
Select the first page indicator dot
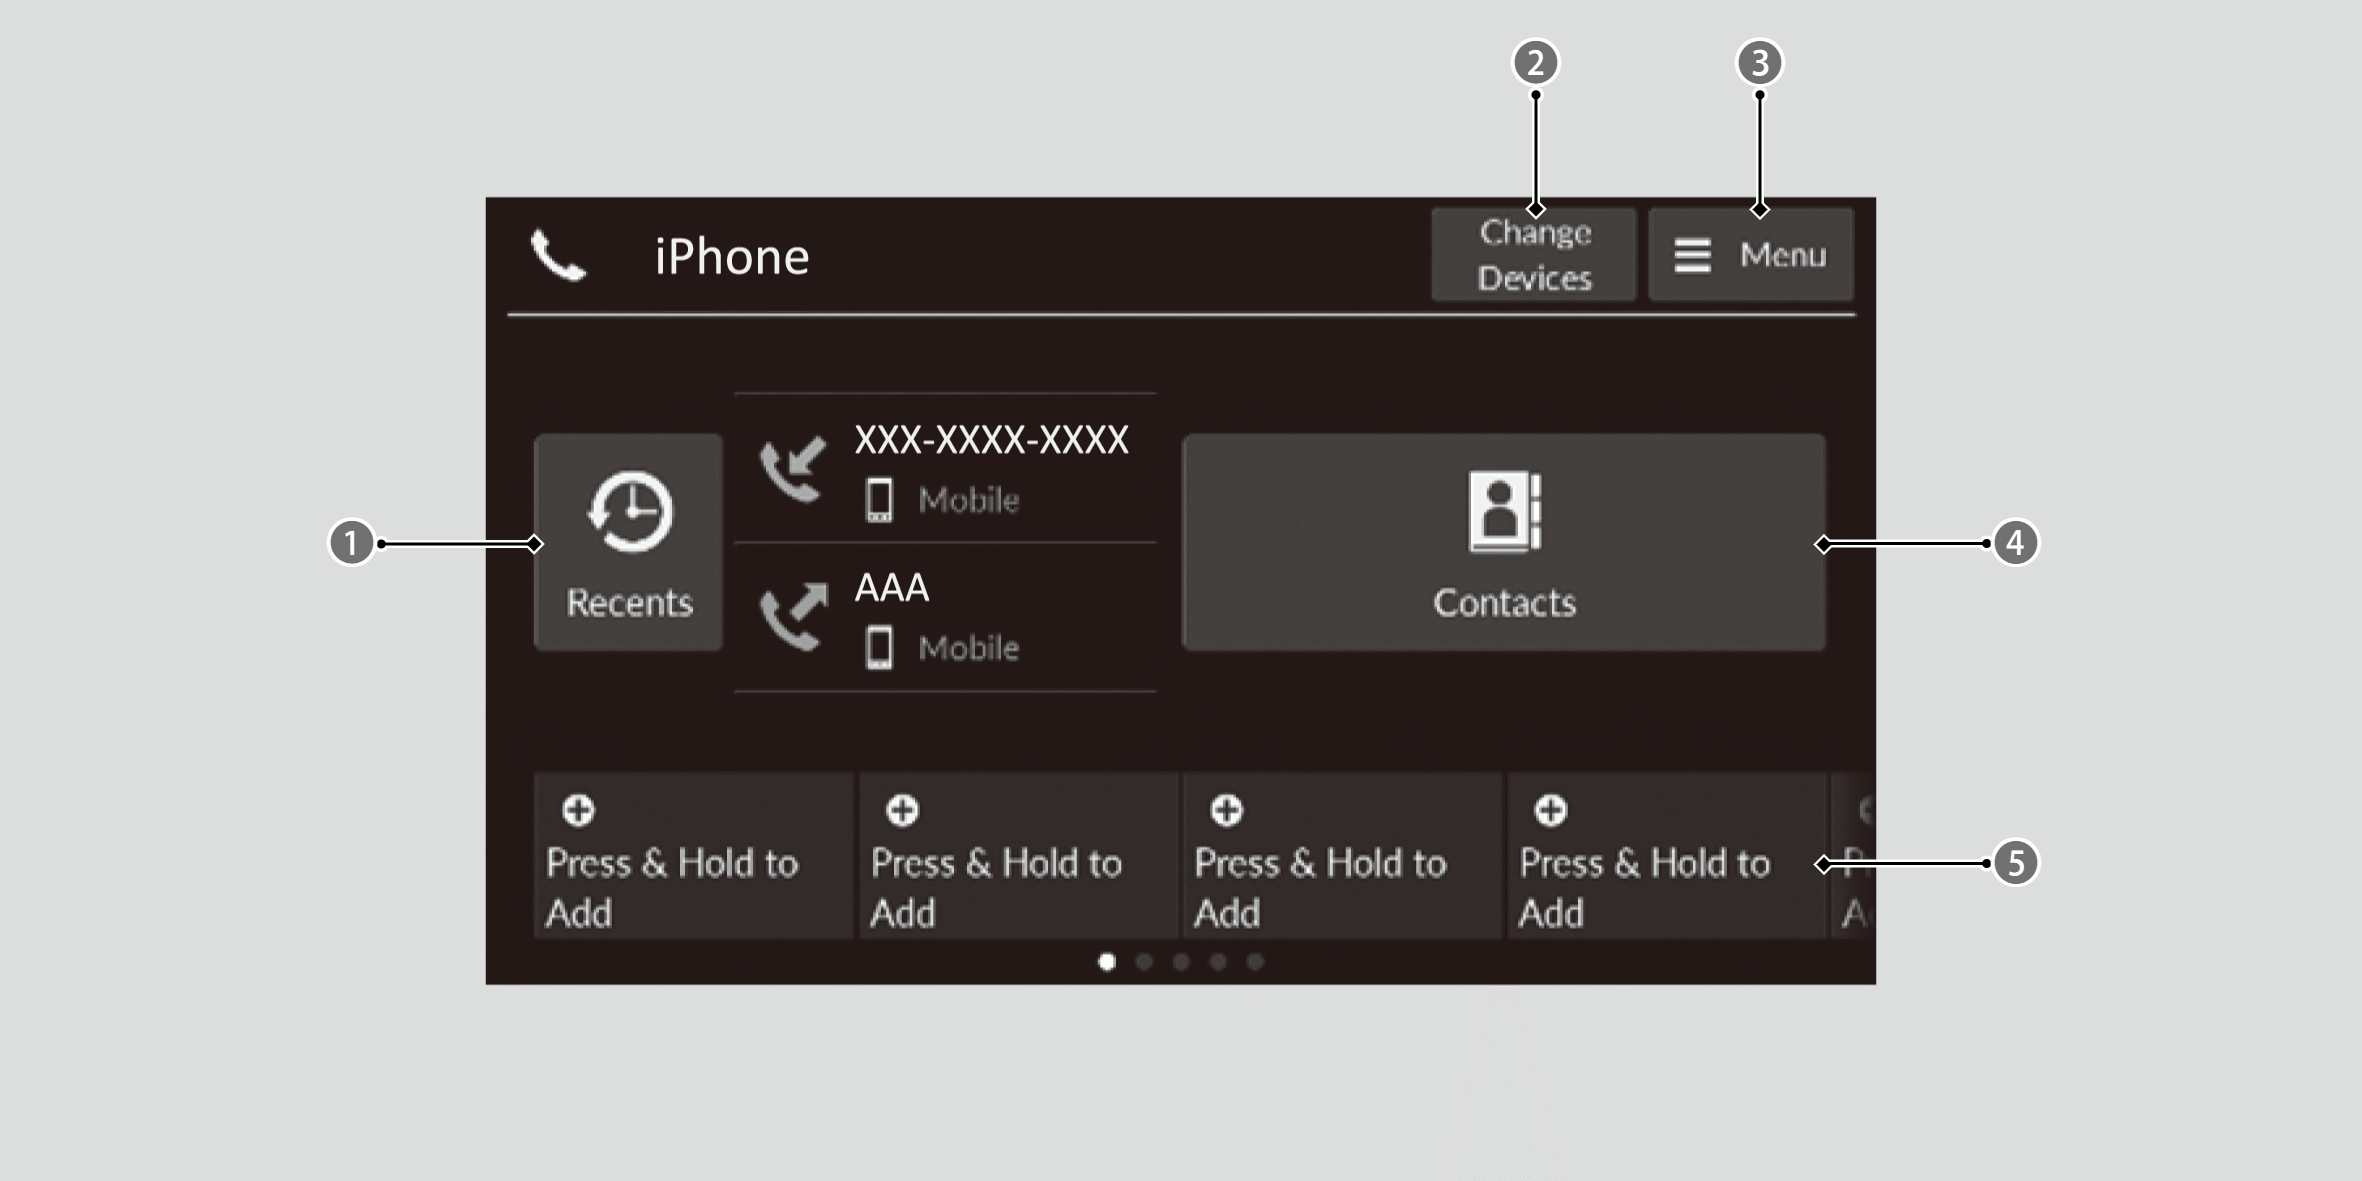(x=1106, y=962)
